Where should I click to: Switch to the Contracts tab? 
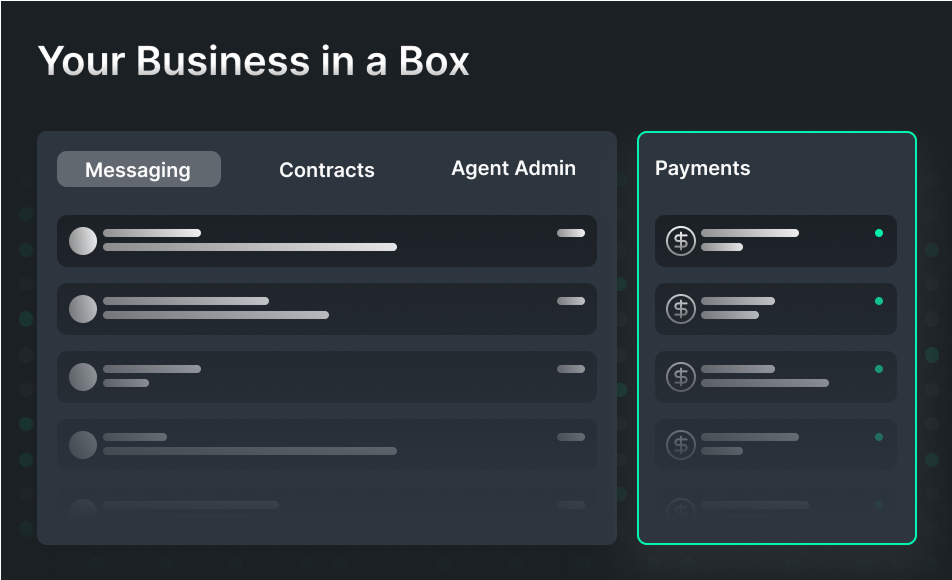327,170
